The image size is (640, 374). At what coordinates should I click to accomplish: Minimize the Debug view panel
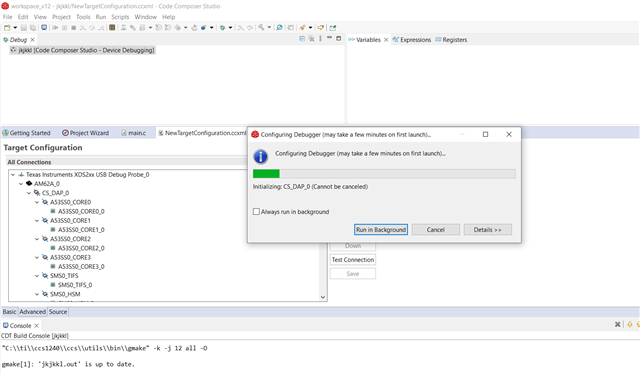(x=329, y=38)
